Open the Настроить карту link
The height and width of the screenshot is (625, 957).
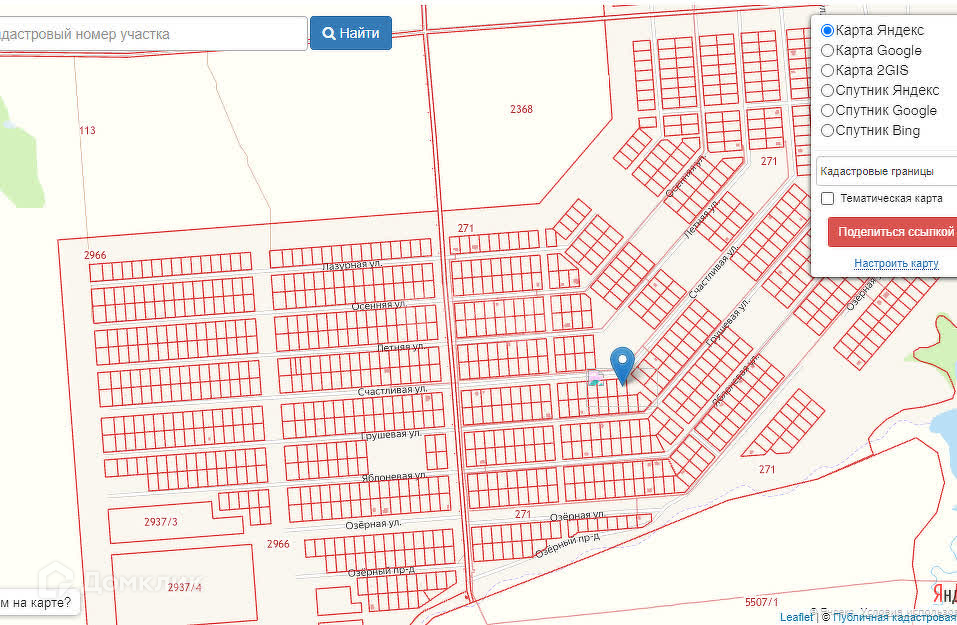point(896,263)
